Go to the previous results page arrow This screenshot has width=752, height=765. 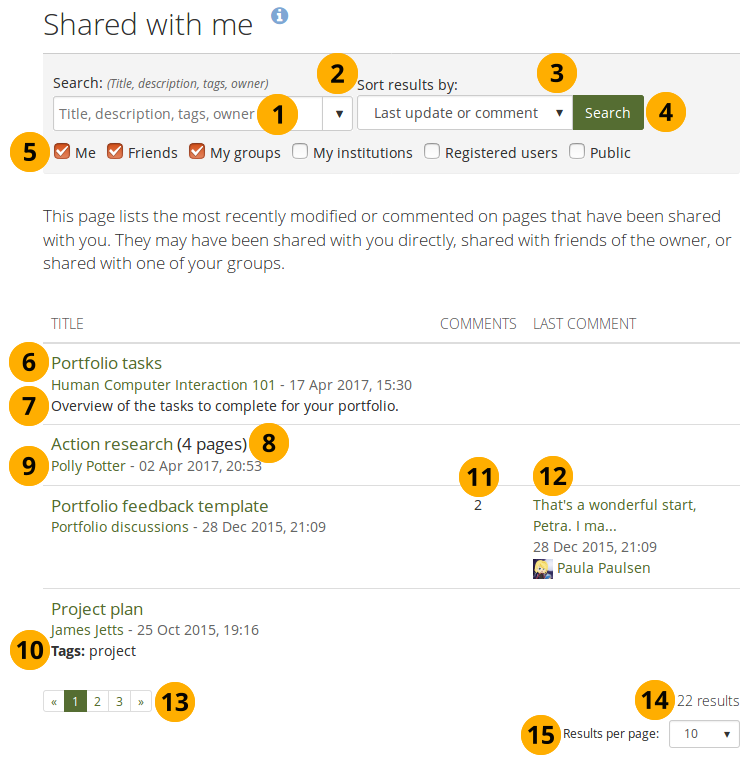coord(54,702)
